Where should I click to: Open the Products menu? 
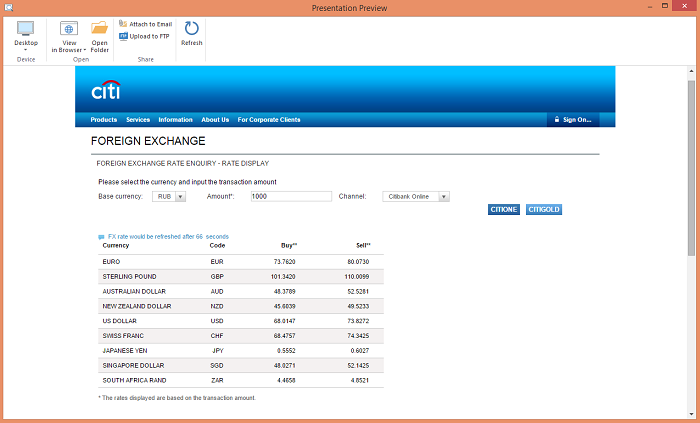[104, 120]
